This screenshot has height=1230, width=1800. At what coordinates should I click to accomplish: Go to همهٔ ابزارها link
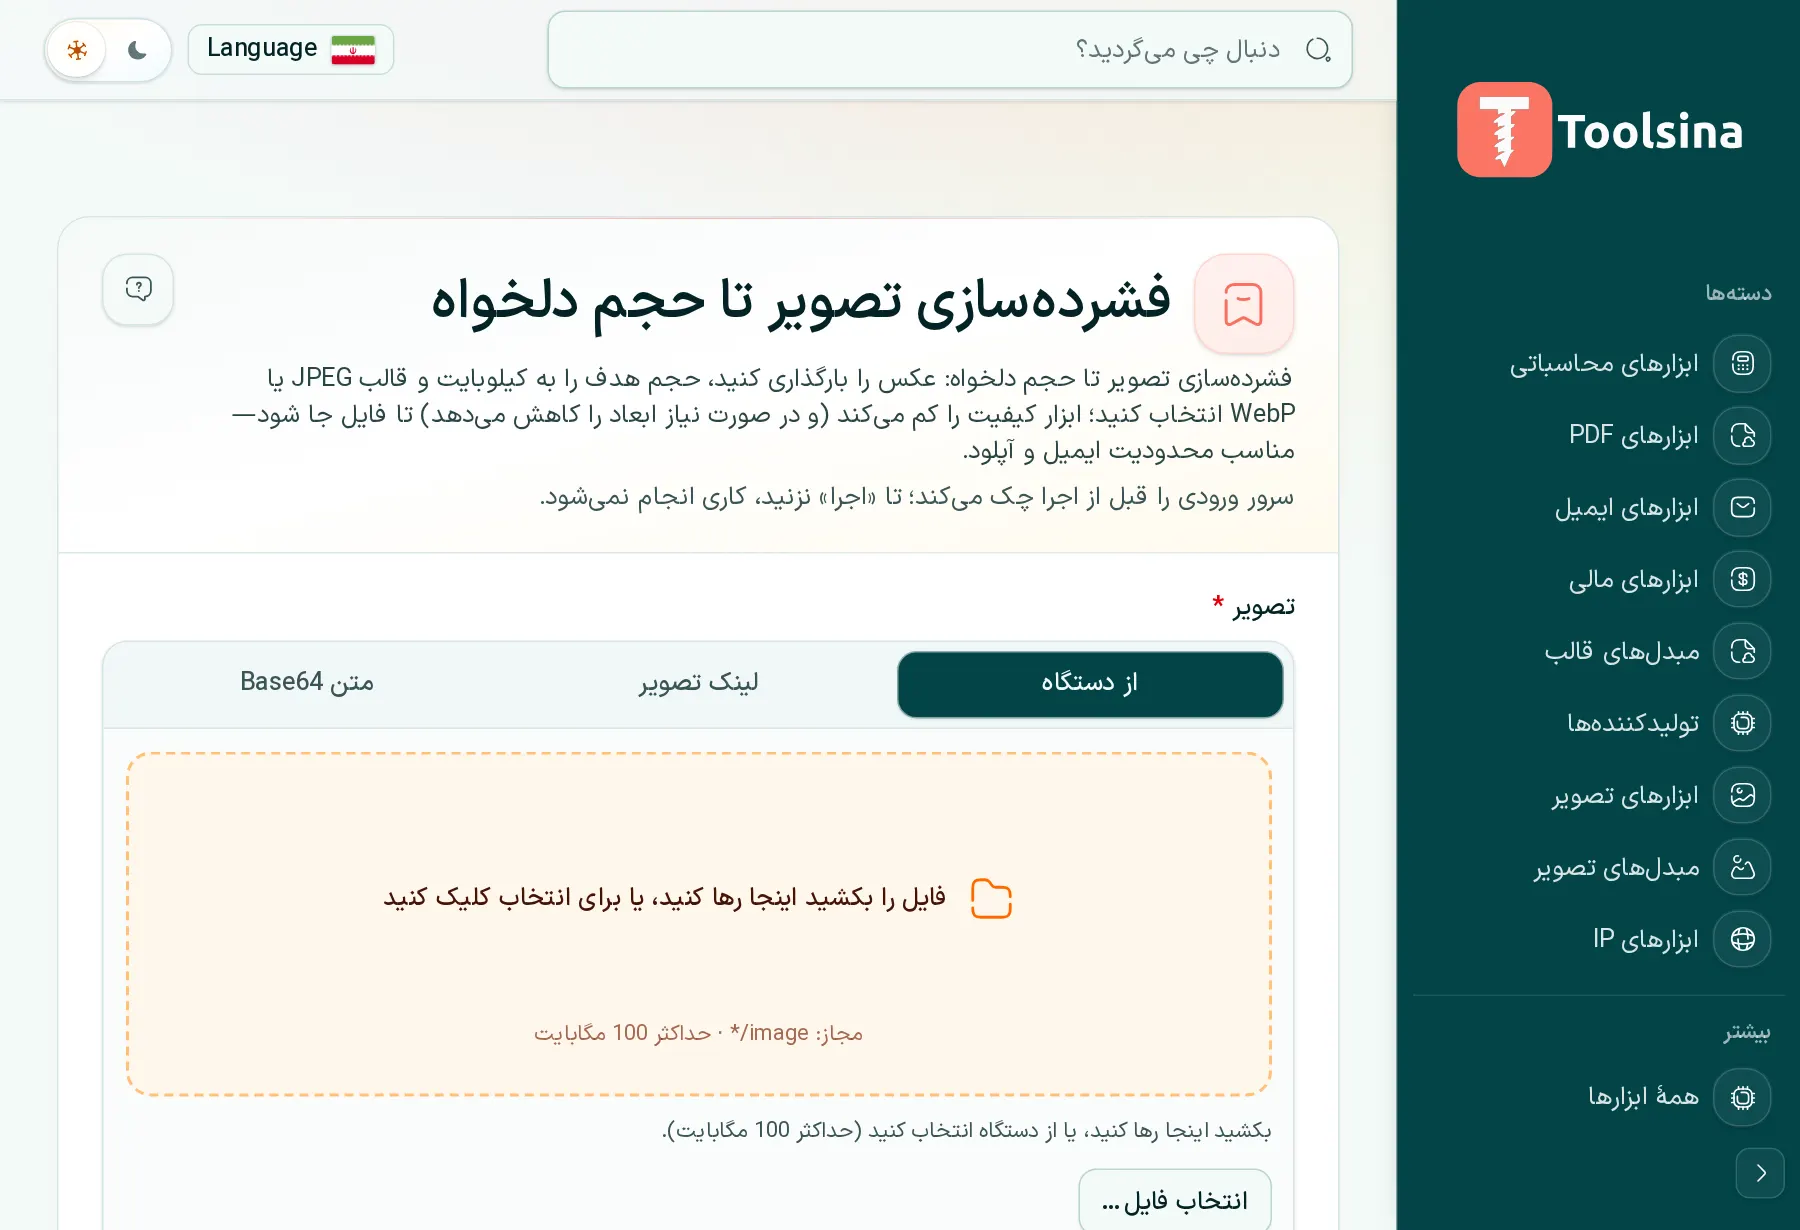tap(1644, 1097)
